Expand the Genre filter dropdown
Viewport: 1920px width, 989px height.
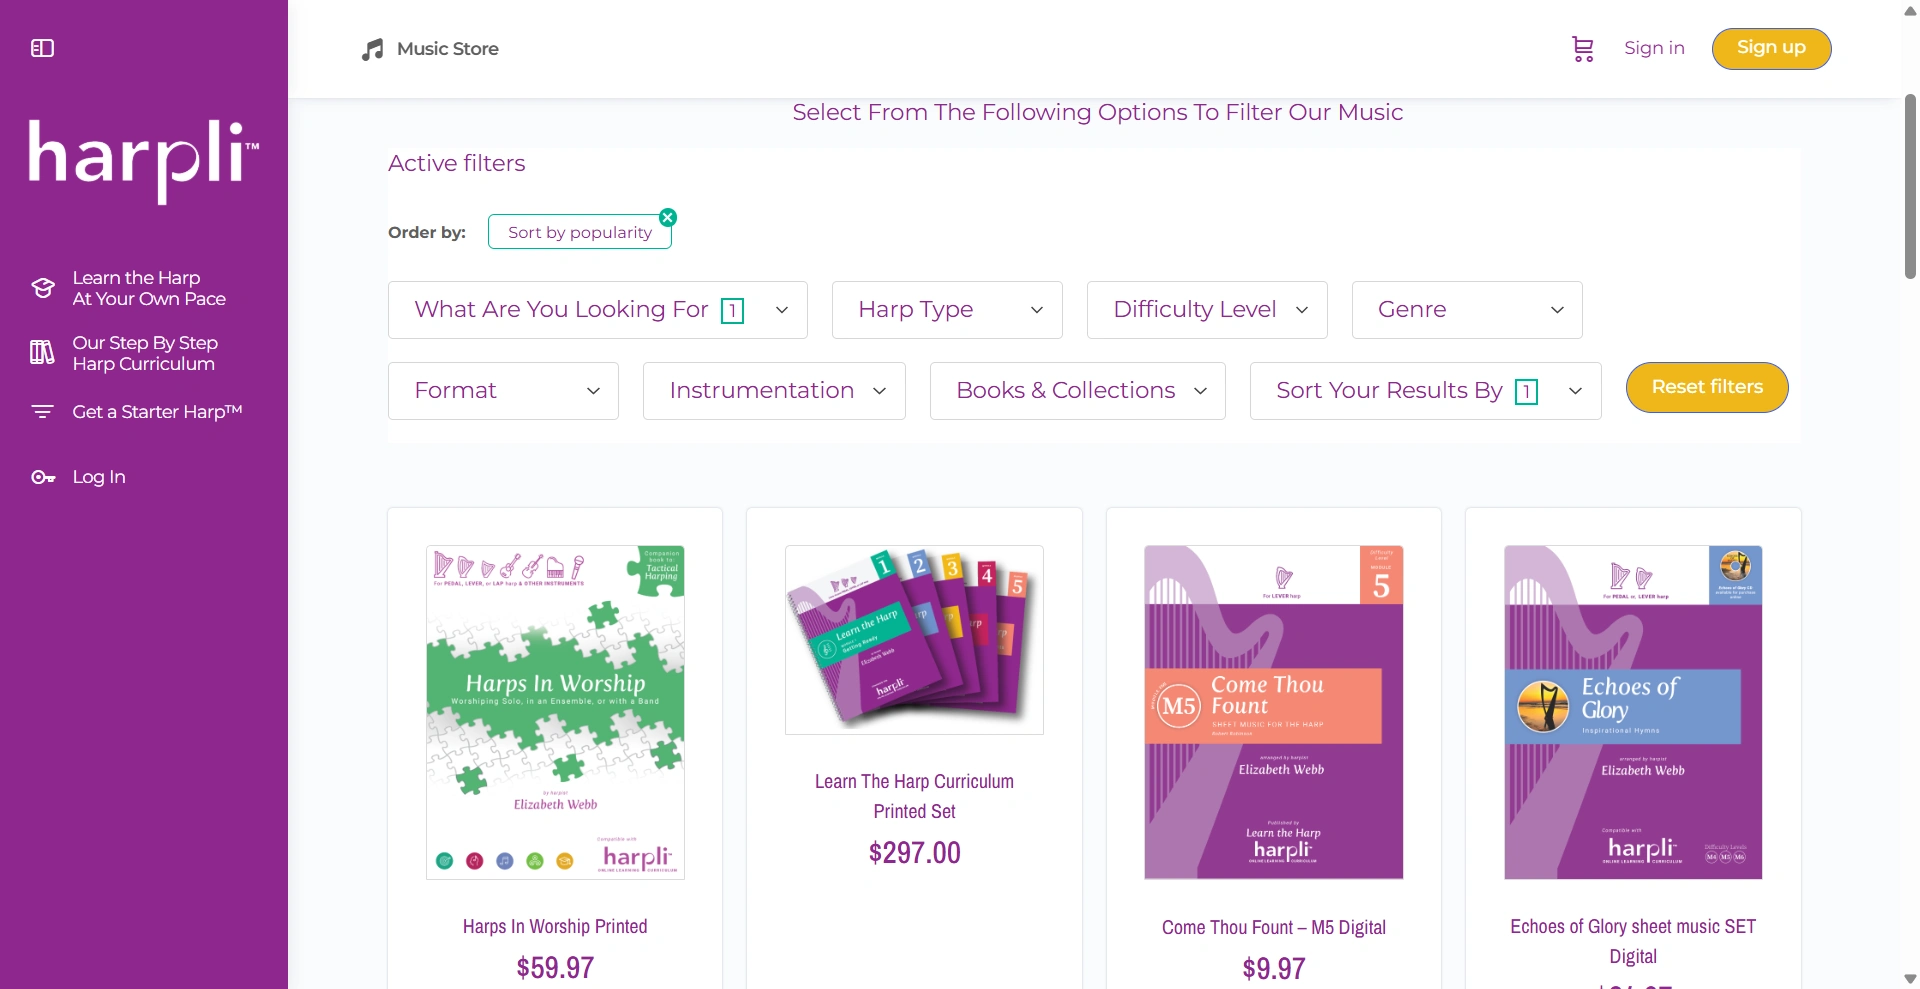tap(1466, 310)
